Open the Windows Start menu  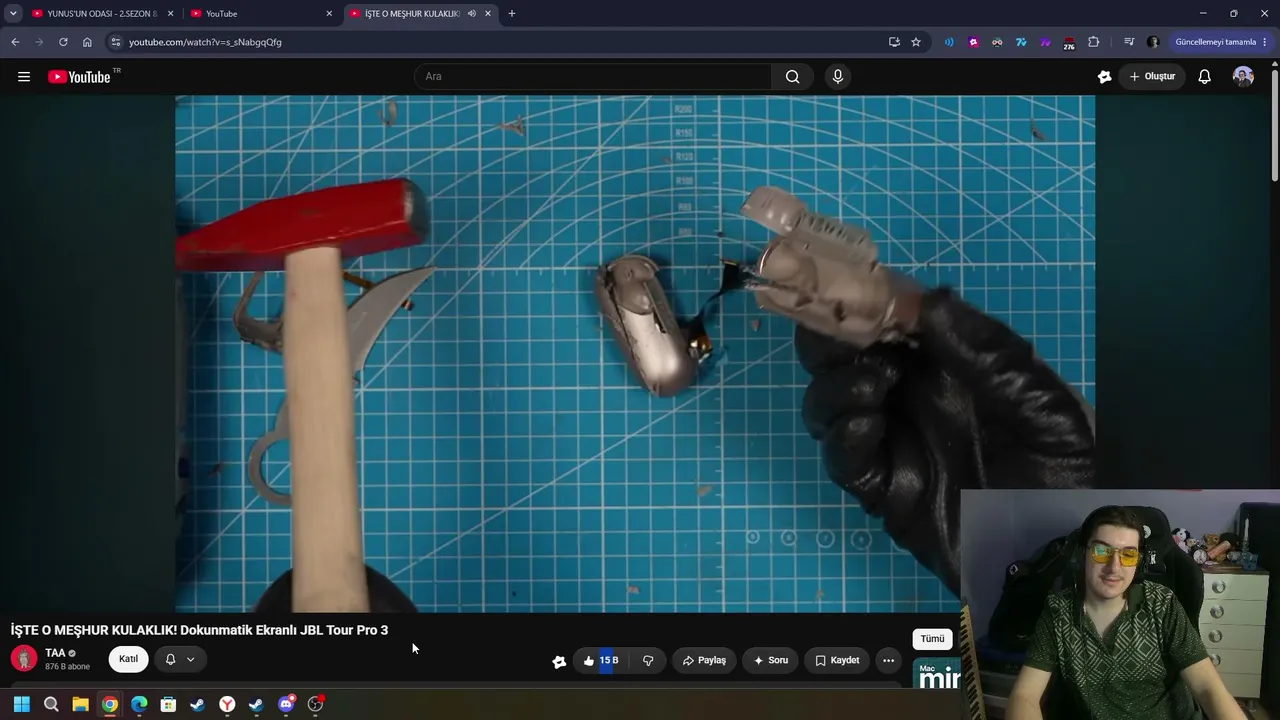(21, 705)
